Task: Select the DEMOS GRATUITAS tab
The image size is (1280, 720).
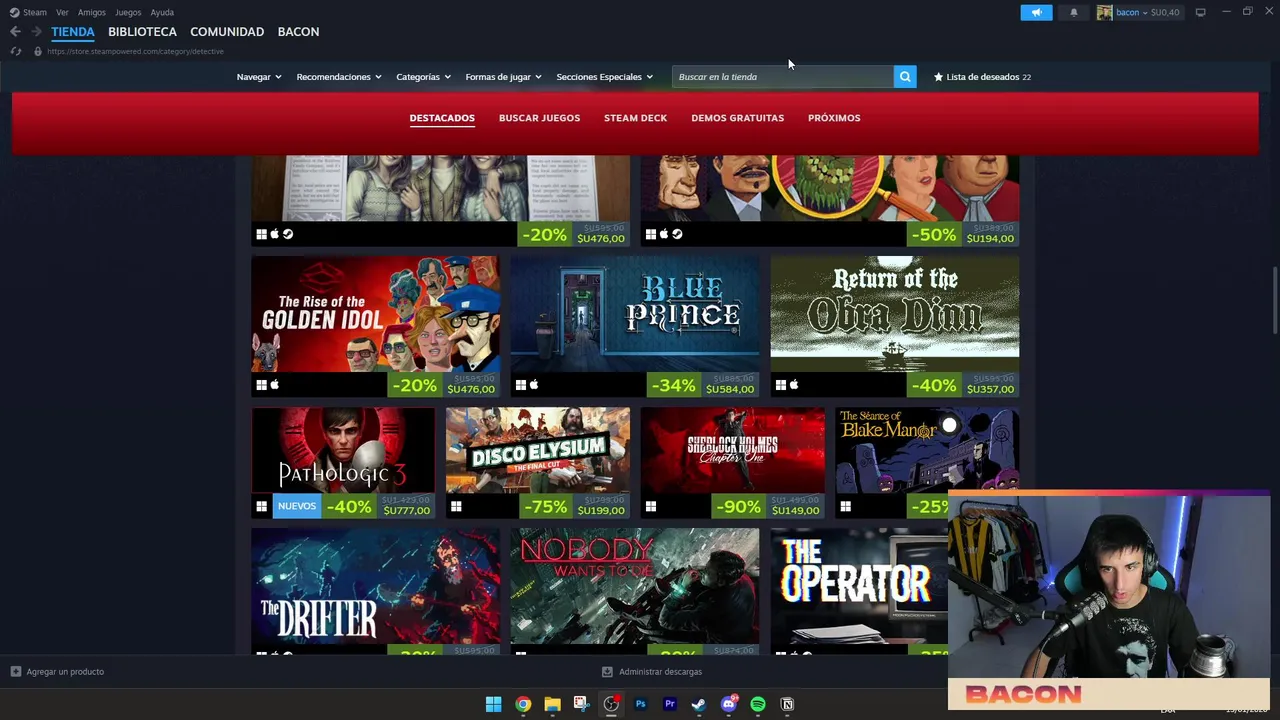Action: [x=737, y=118]
